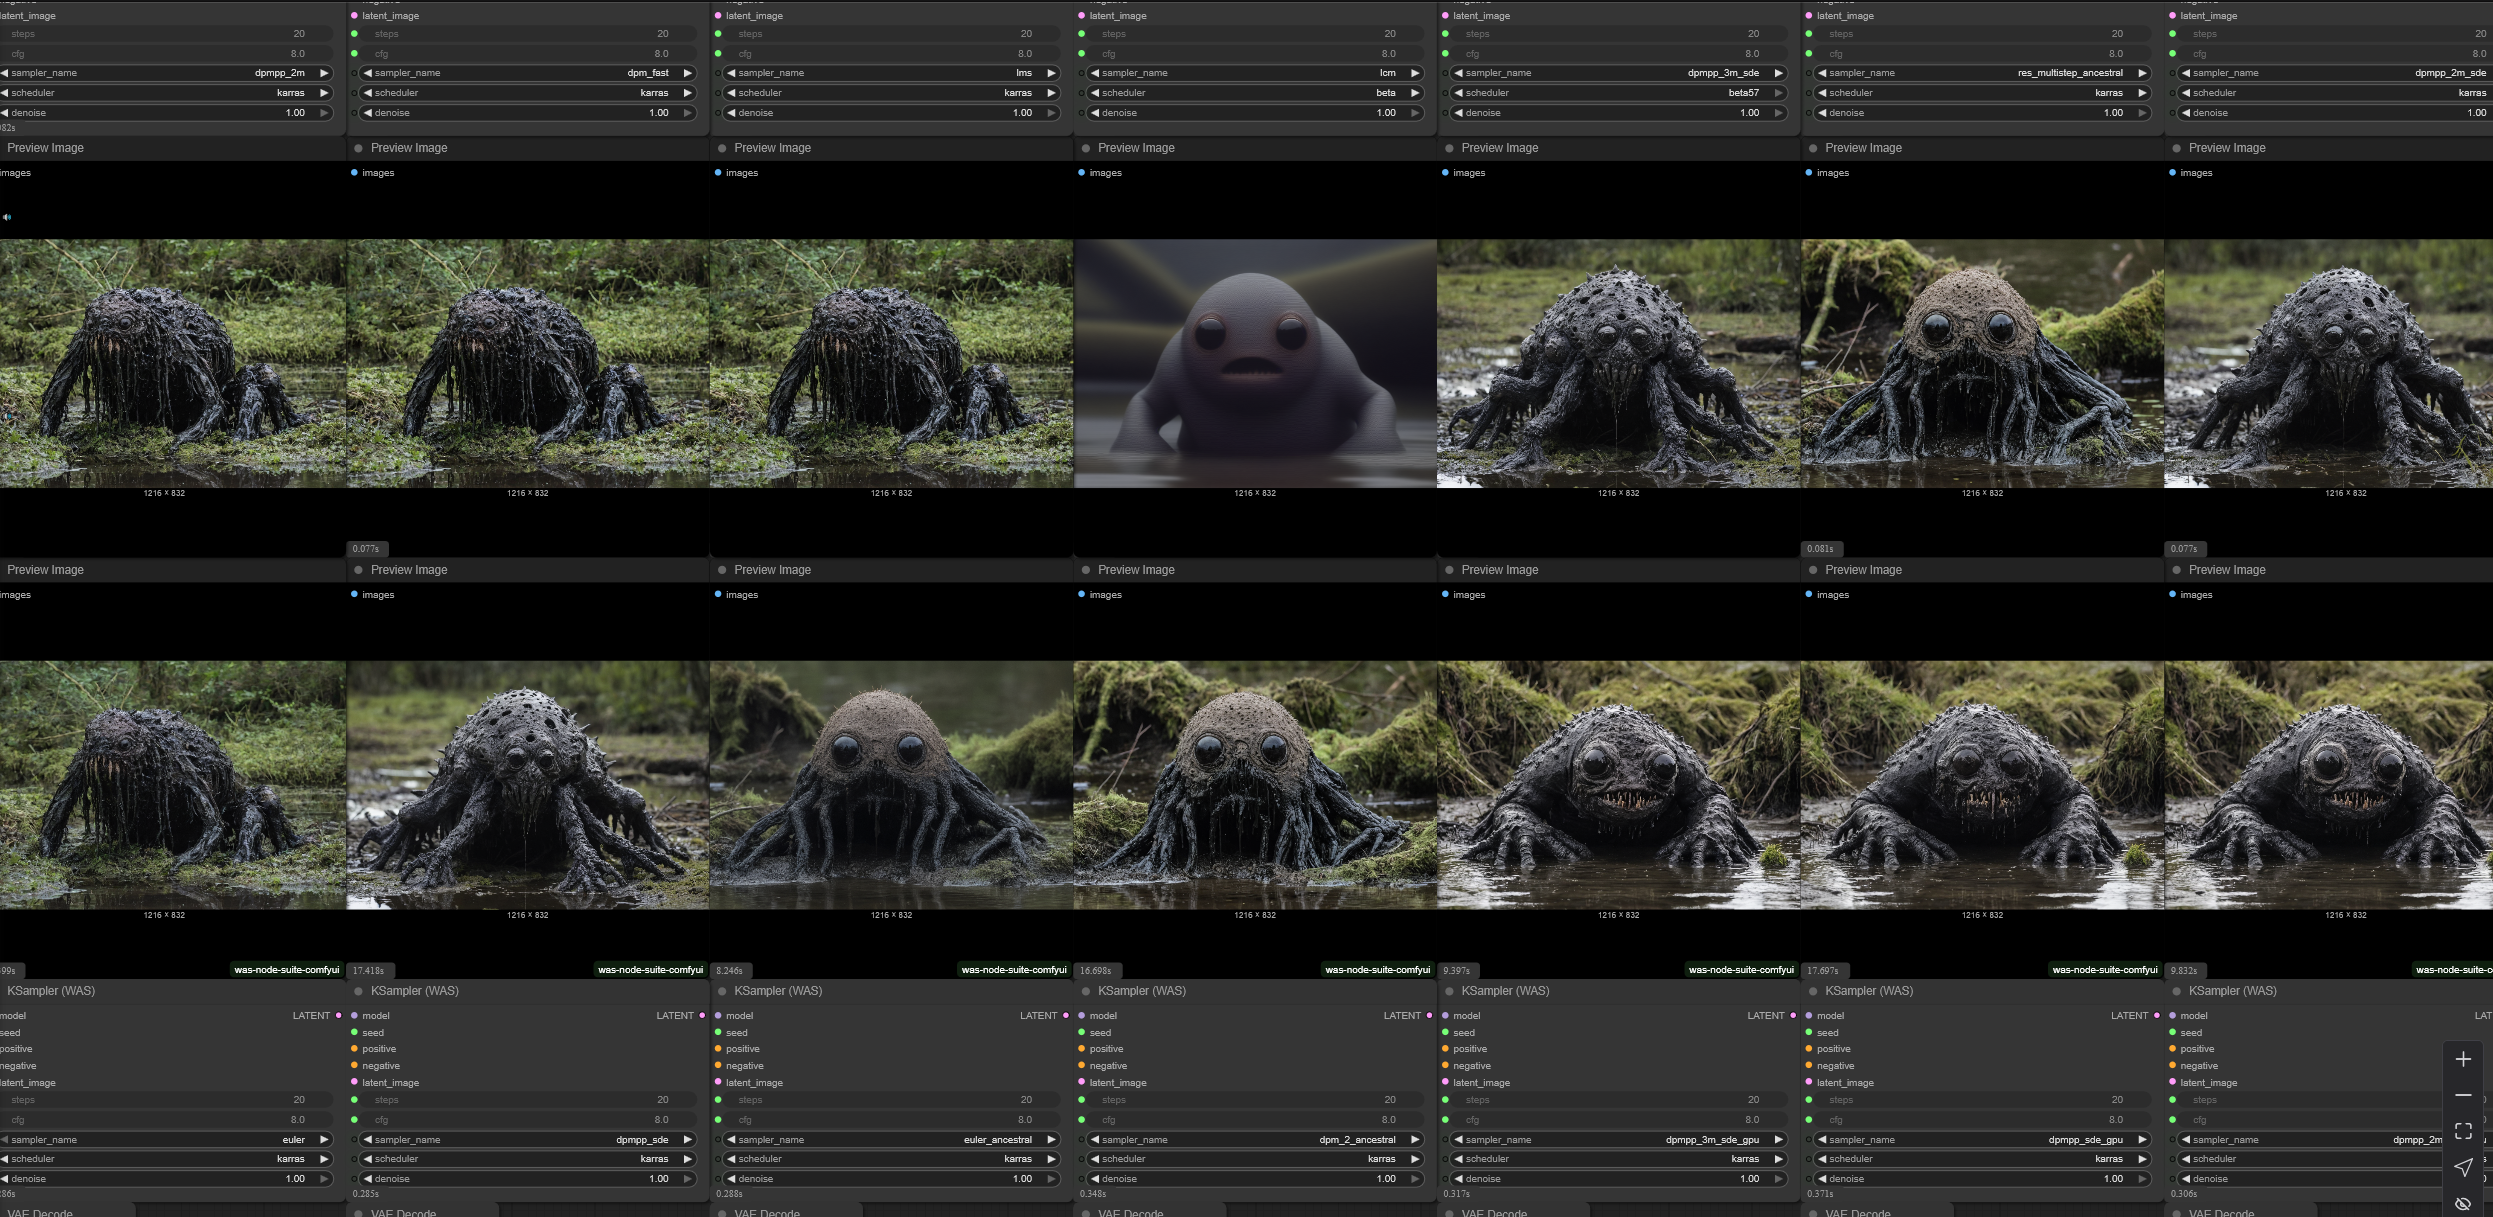Viewport: 2493px width, 1217px height.
Task: Click left arrow on dpm_fast sampler_name
Action: (368, 73)
